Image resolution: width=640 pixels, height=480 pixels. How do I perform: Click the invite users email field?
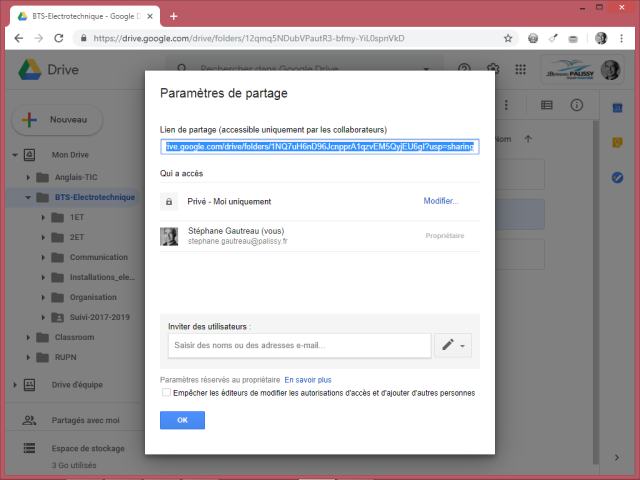[300, 345]
